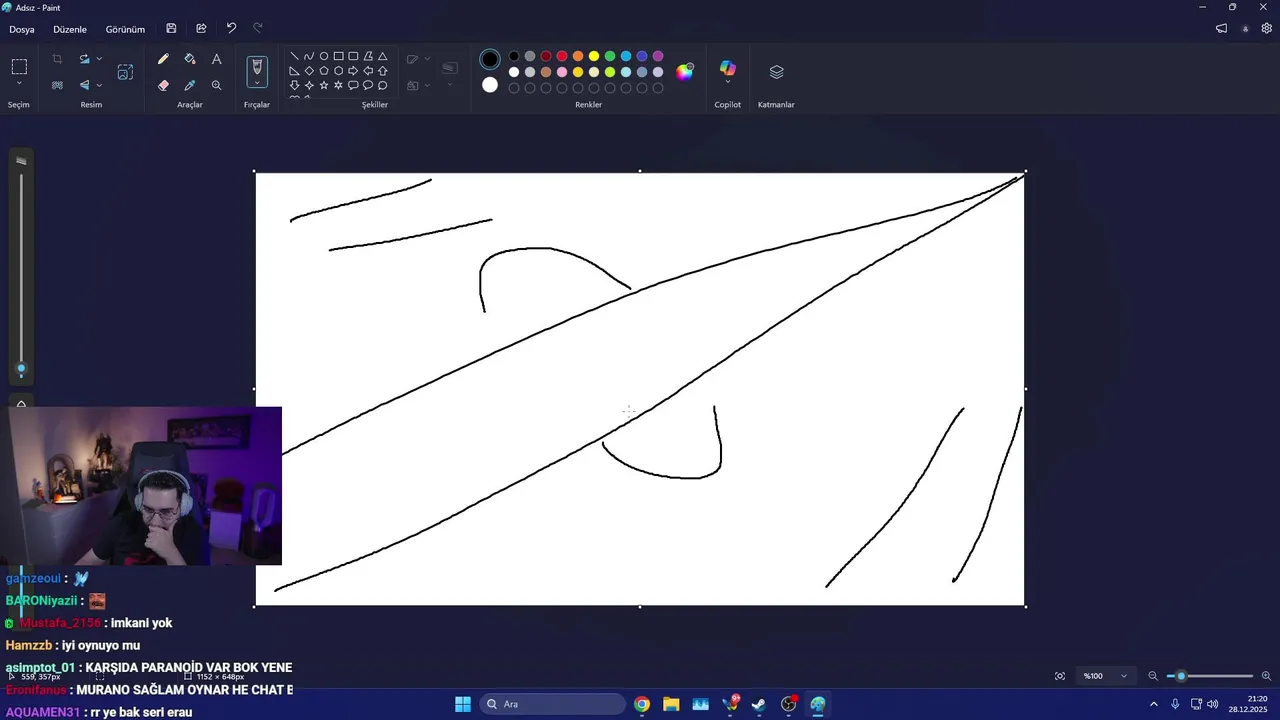Click the Redo arrow
This screenshot has height=720, width=1280.
[x=258, y=29]
